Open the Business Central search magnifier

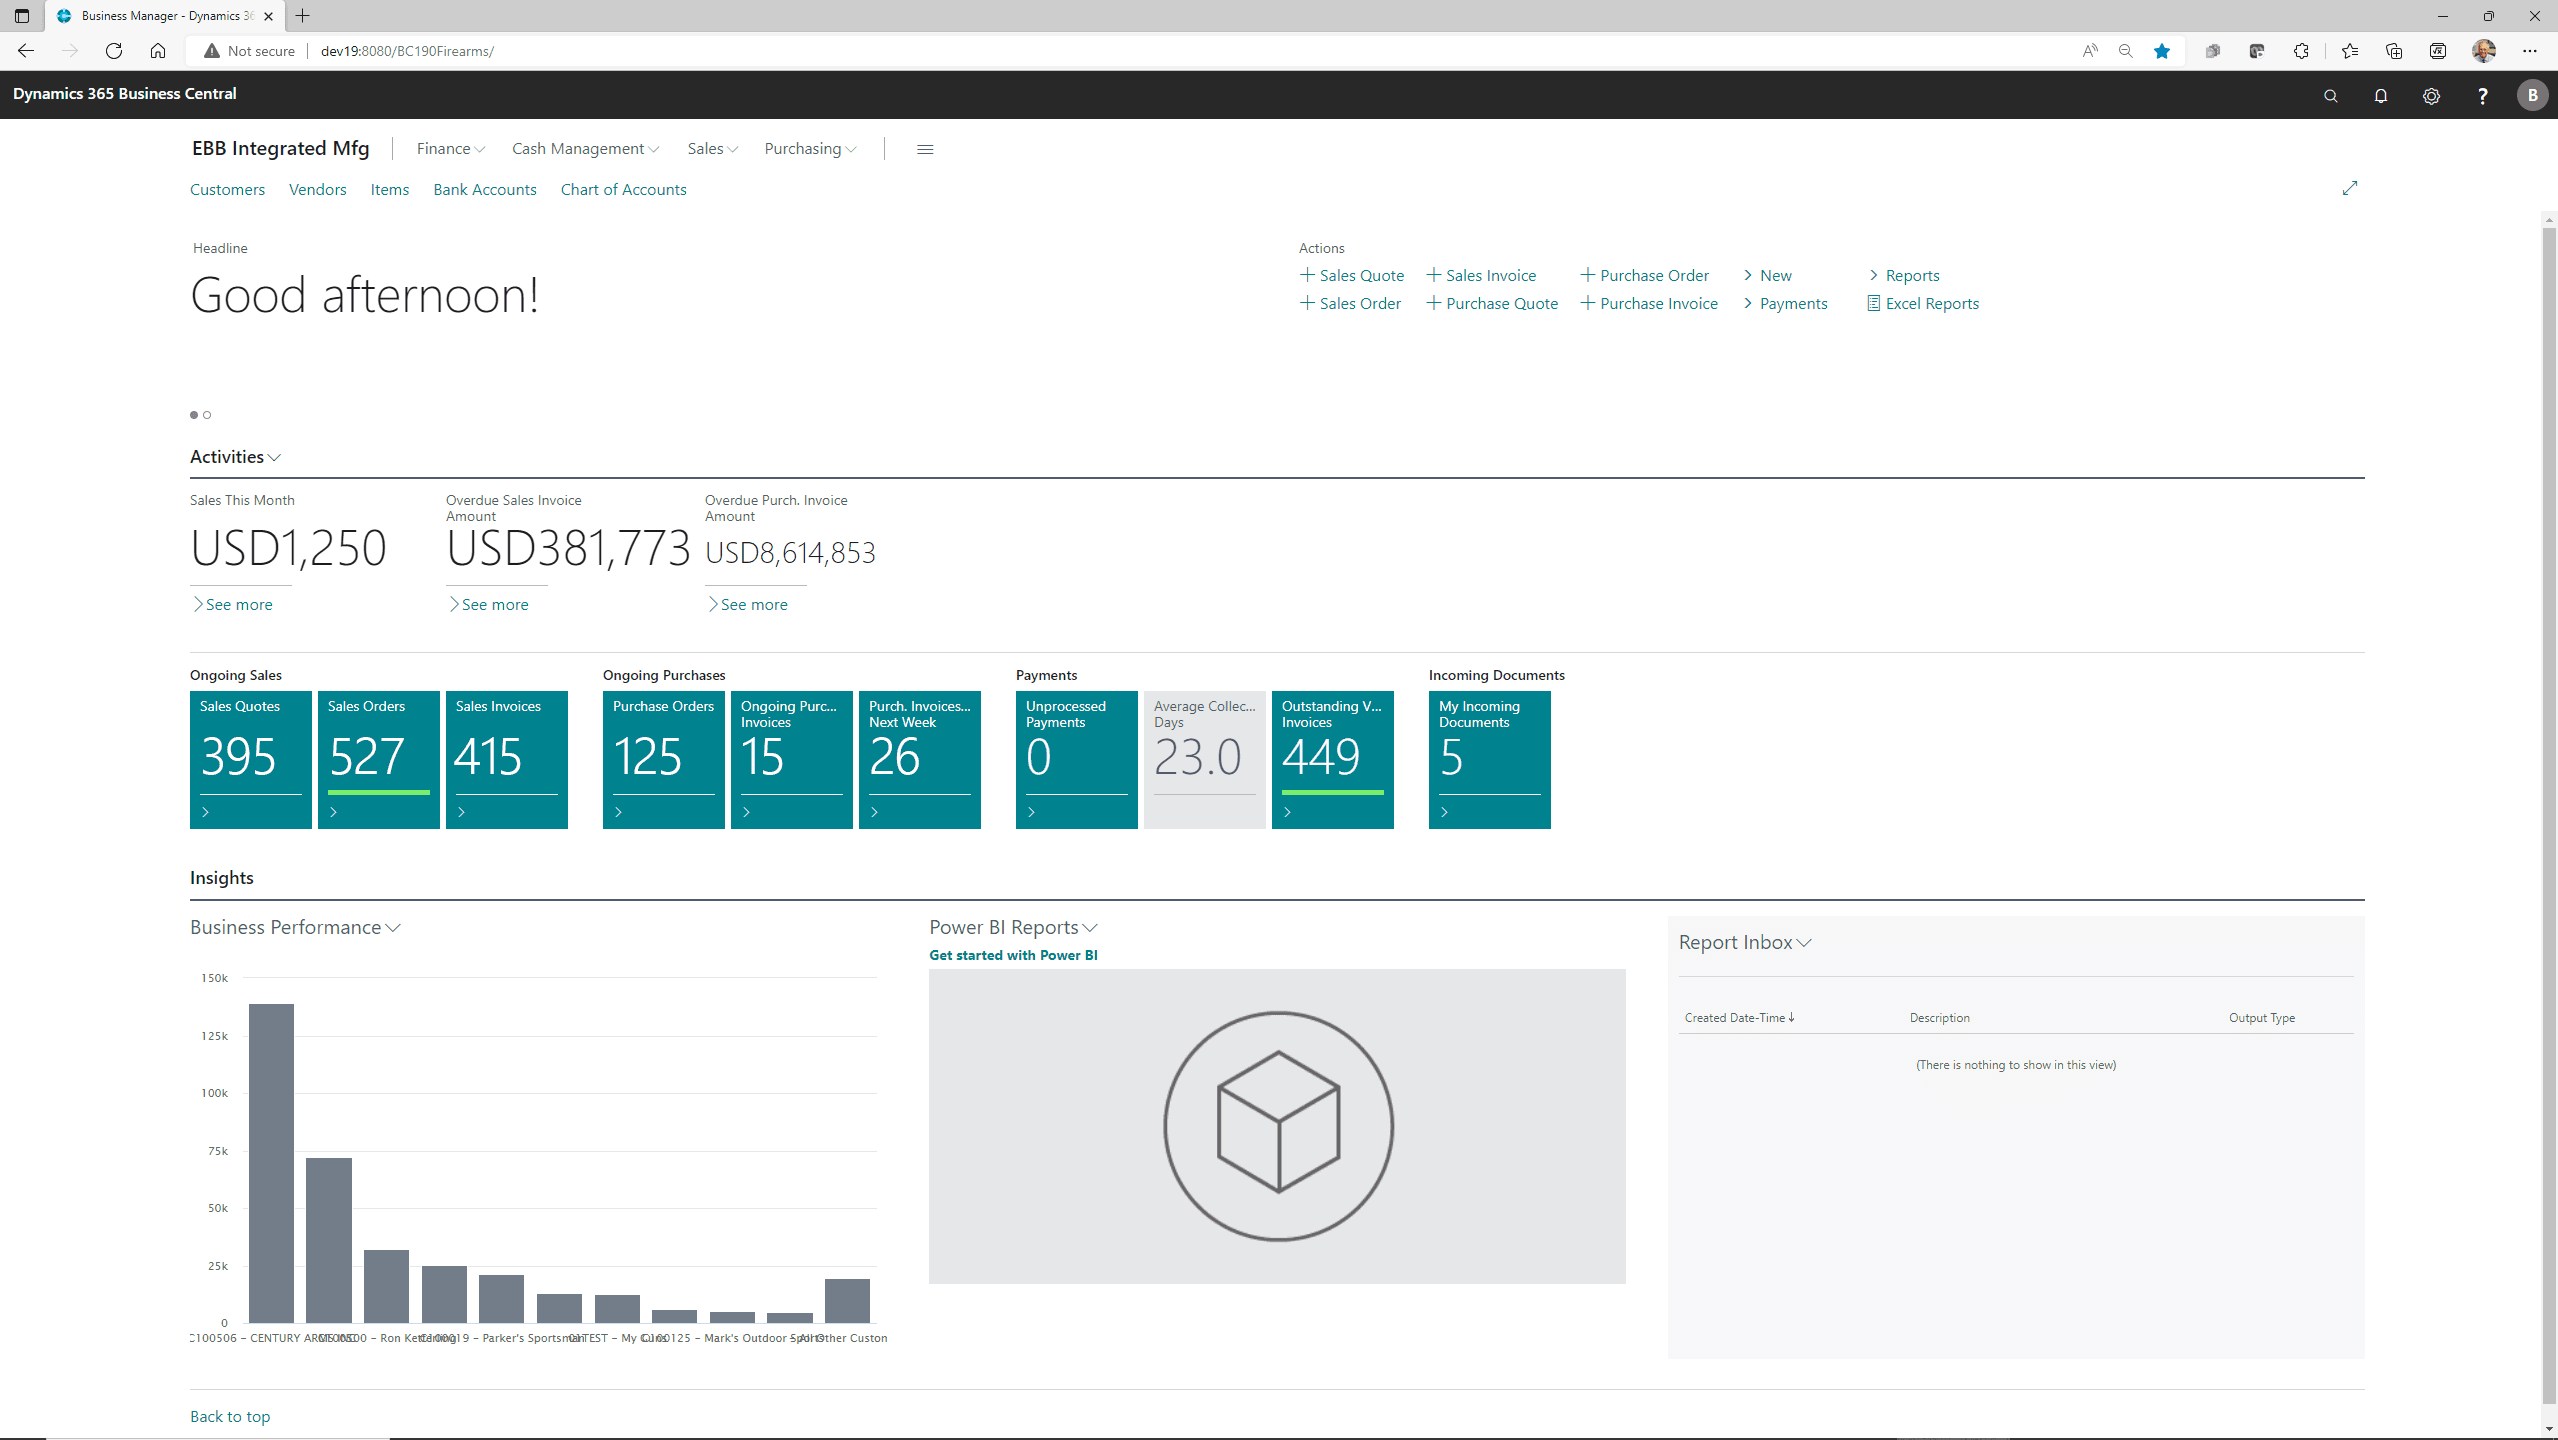click(2330, 96)
